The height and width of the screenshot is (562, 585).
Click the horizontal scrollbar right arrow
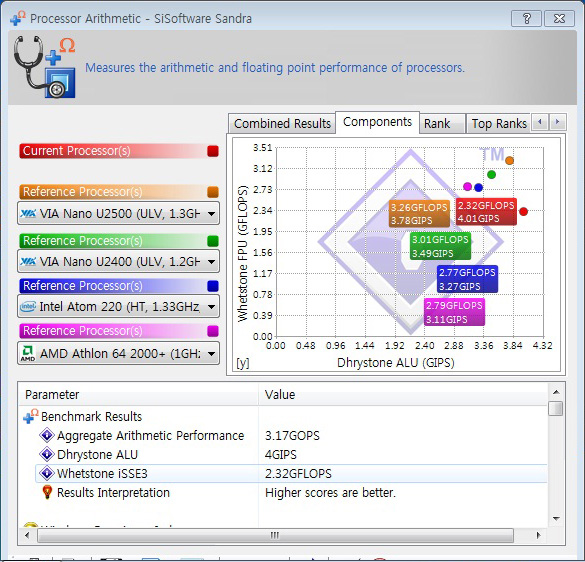(538, 536)
